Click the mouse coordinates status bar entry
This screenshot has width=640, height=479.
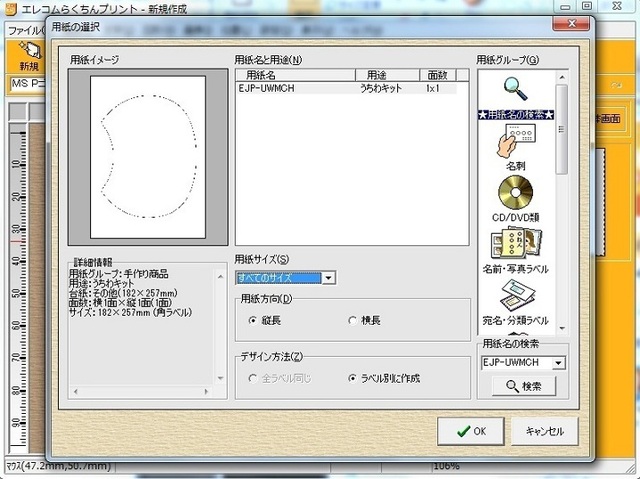(x=59, y=466)
